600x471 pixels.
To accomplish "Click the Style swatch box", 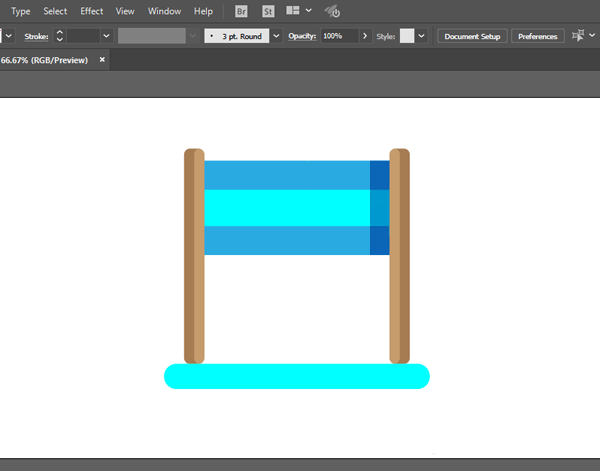I will pos(406,36).
